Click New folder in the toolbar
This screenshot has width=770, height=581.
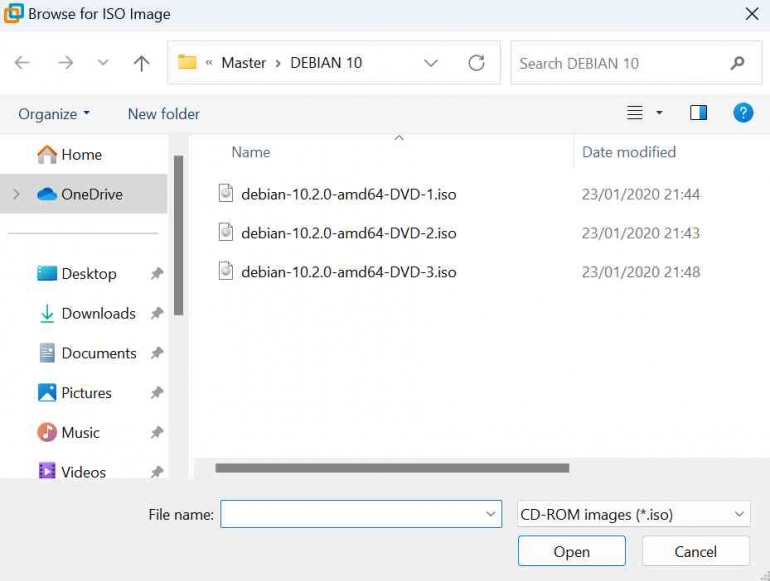(163, 114)
